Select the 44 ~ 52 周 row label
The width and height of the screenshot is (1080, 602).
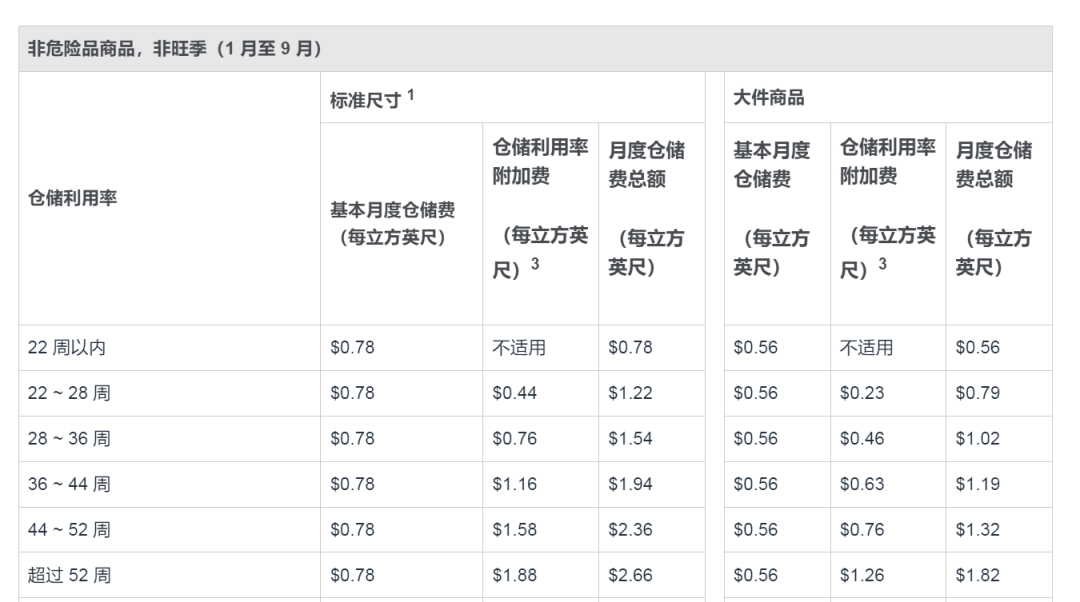click(x=69, y=530)
